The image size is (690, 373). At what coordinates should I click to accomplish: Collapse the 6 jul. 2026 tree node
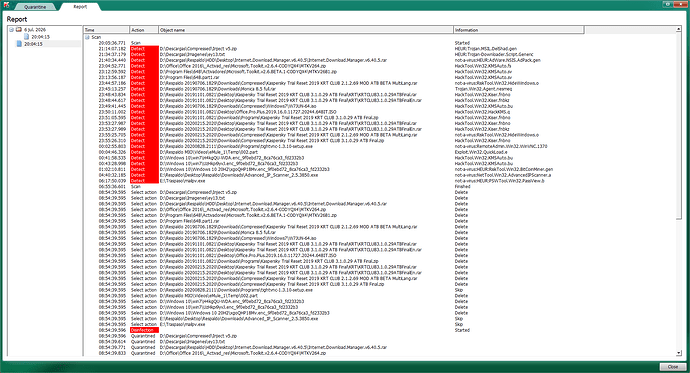click(x=12, y=30)
